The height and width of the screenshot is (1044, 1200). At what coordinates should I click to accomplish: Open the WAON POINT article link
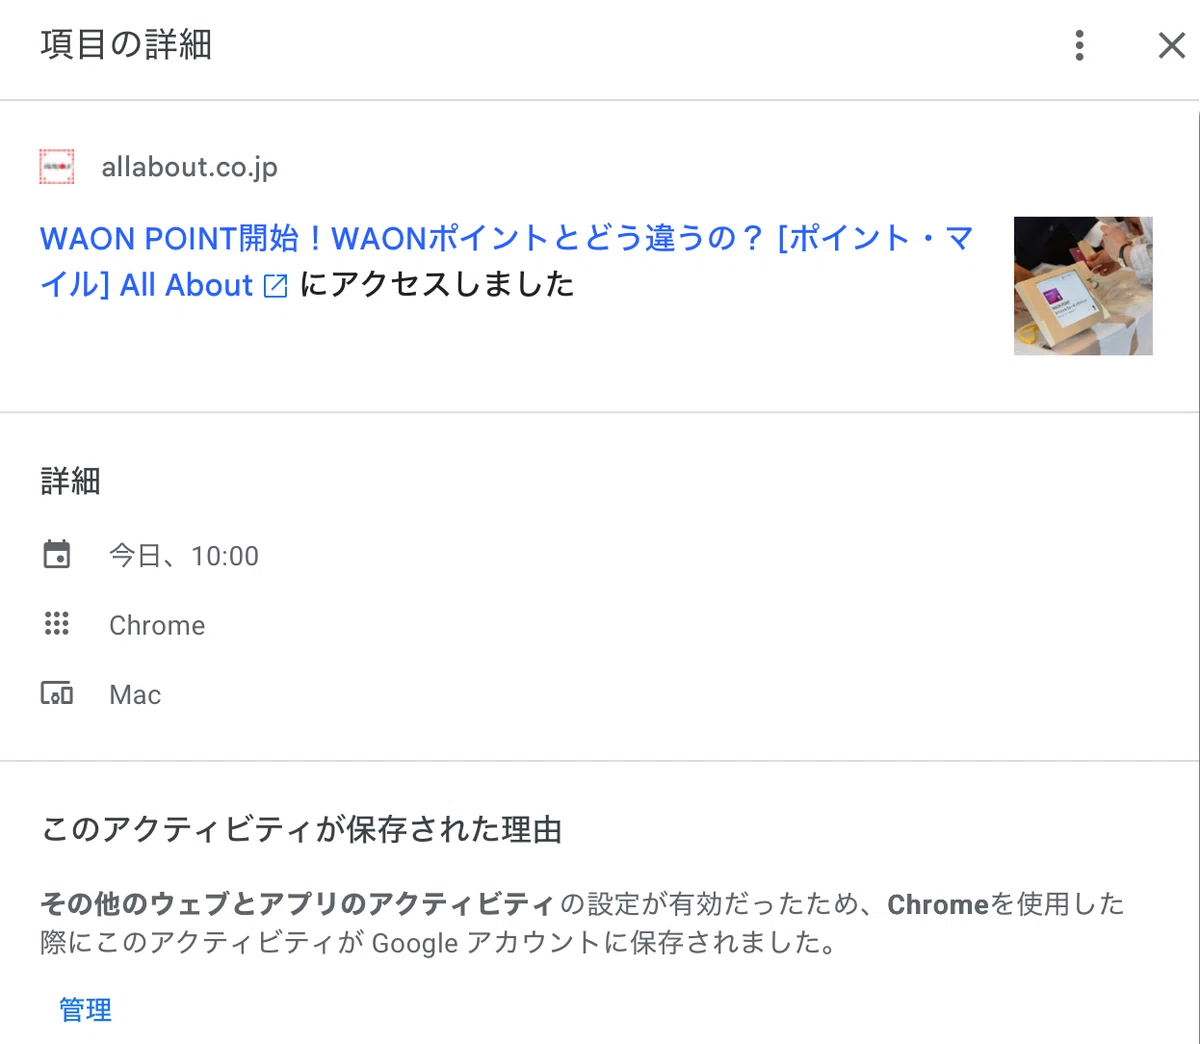click(506, 262)
